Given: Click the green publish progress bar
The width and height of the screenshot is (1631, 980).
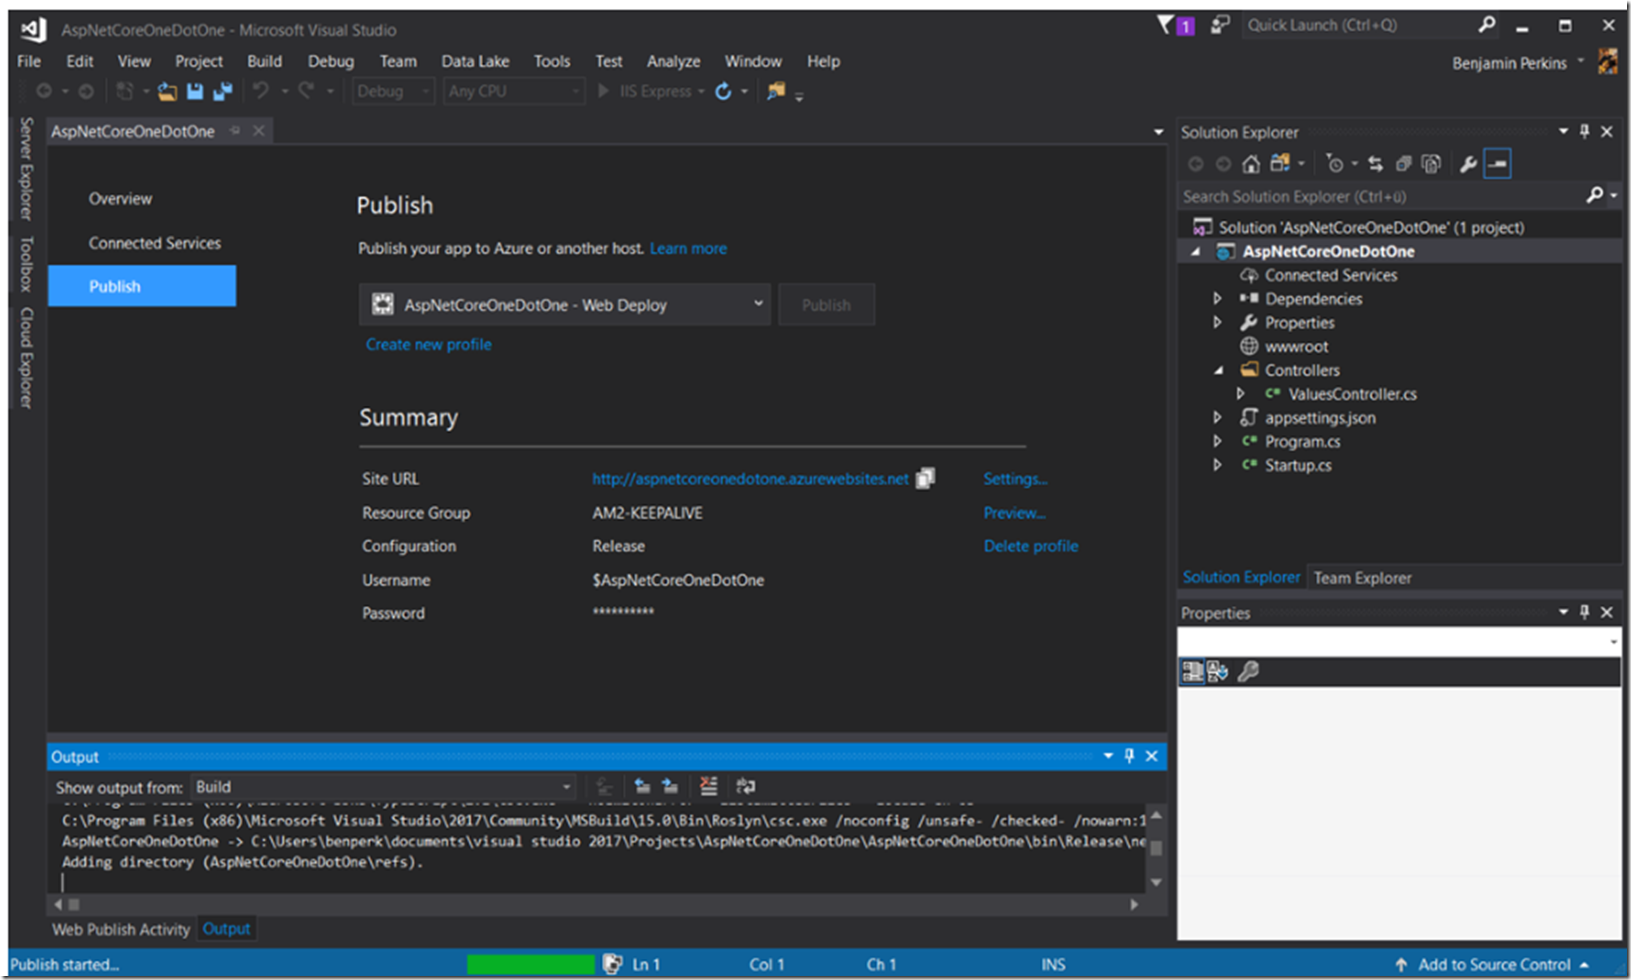Looking at the screenshot, I should [x=530, y=964].
